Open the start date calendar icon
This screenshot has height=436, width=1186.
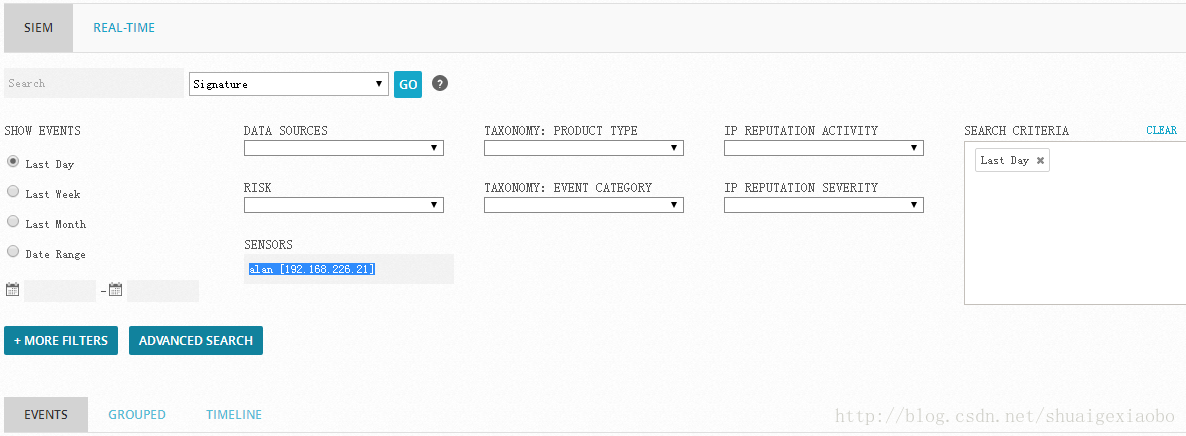(12, 289)
